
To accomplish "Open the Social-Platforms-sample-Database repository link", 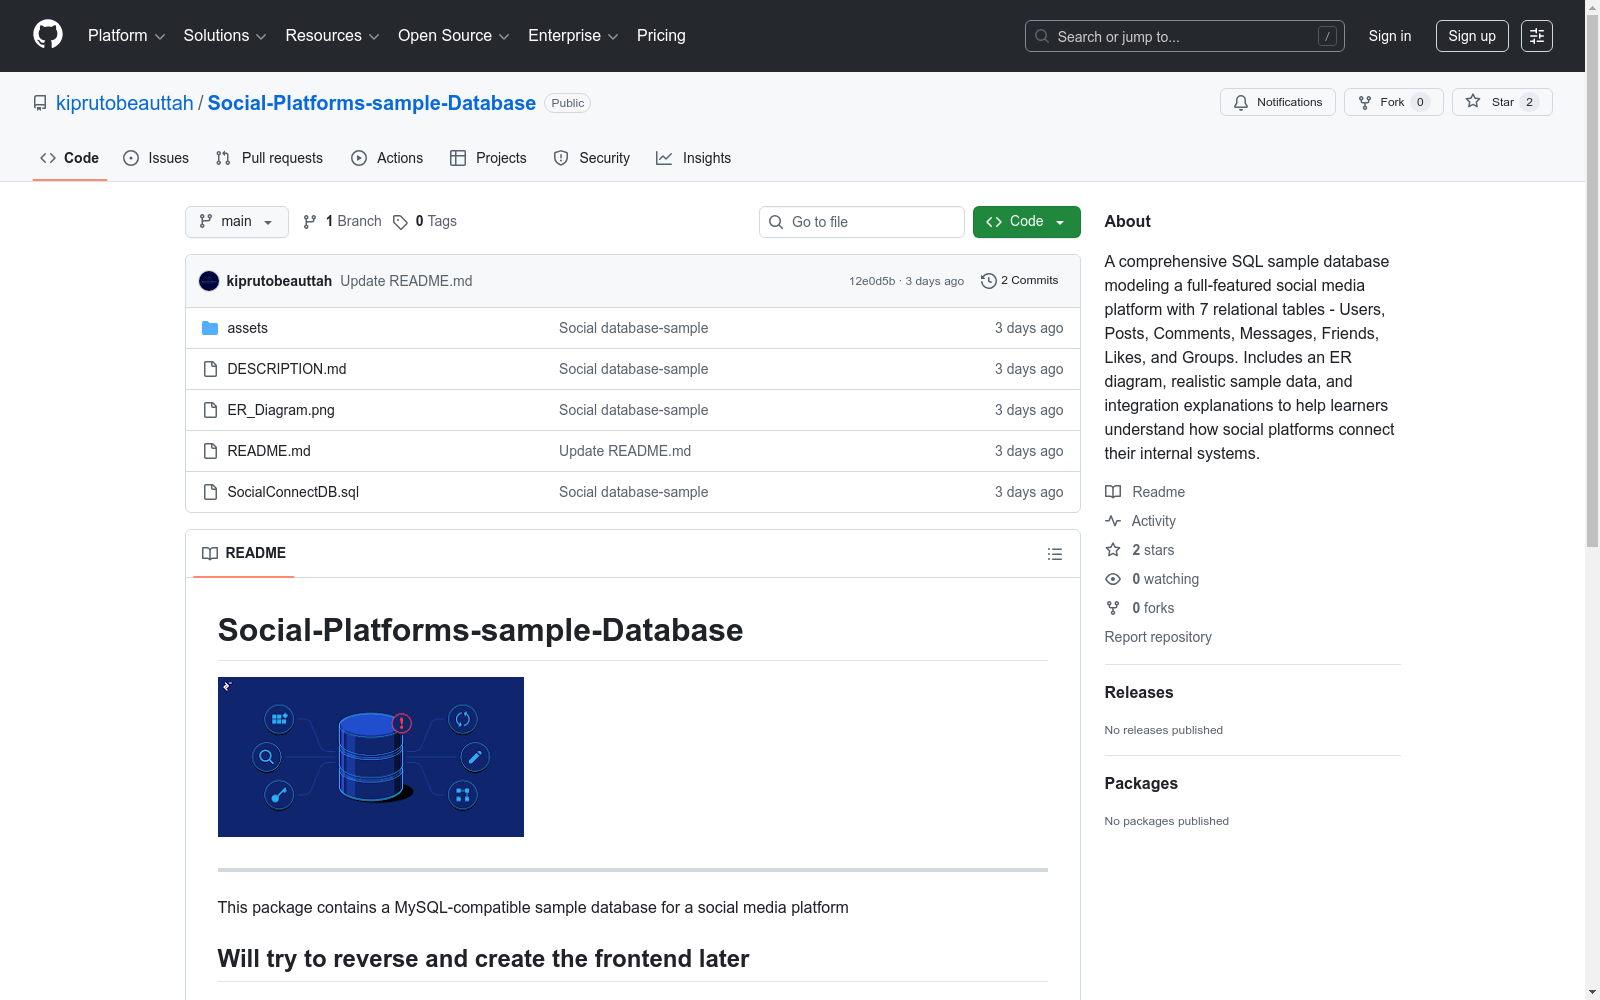I will pos(372,103).
